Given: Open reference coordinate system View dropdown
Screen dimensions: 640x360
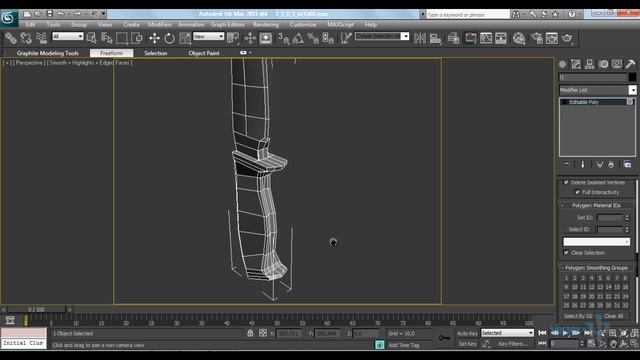Looking at the screenshot, I should coord(208,36).
